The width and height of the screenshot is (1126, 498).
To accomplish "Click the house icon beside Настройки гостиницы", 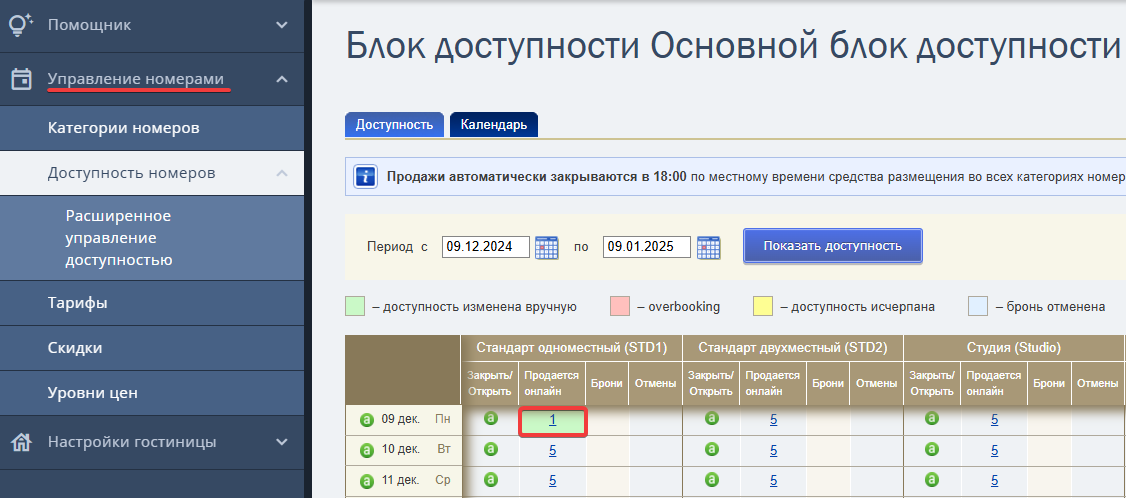I will point(22,442).
